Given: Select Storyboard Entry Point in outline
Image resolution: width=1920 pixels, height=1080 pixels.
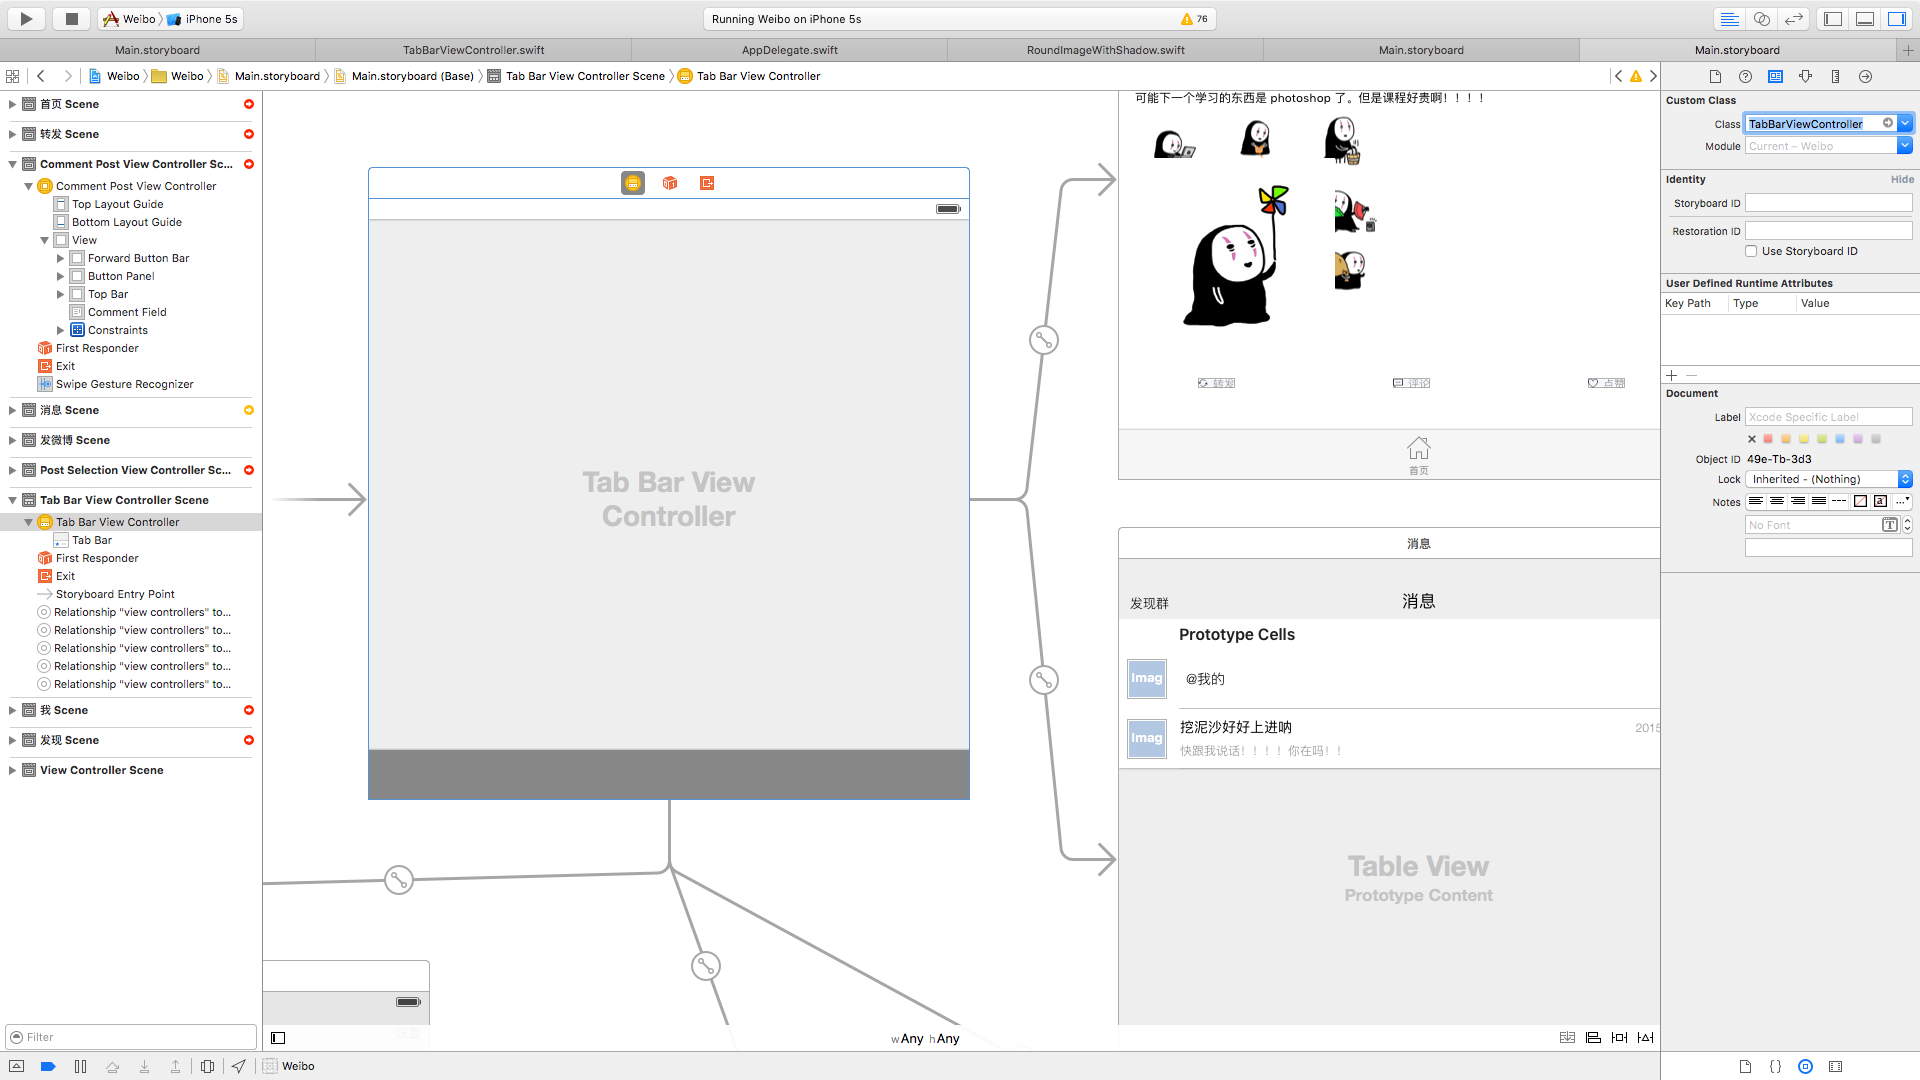Looking at the screenshot, I should pyautogui.click(x=115, y=594).
